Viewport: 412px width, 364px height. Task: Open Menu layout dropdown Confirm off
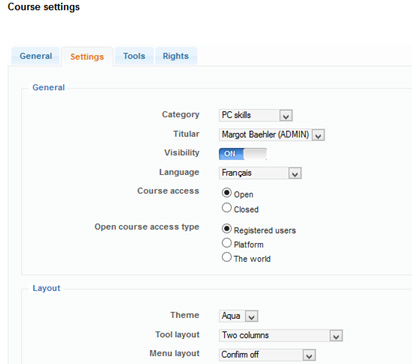267,355
